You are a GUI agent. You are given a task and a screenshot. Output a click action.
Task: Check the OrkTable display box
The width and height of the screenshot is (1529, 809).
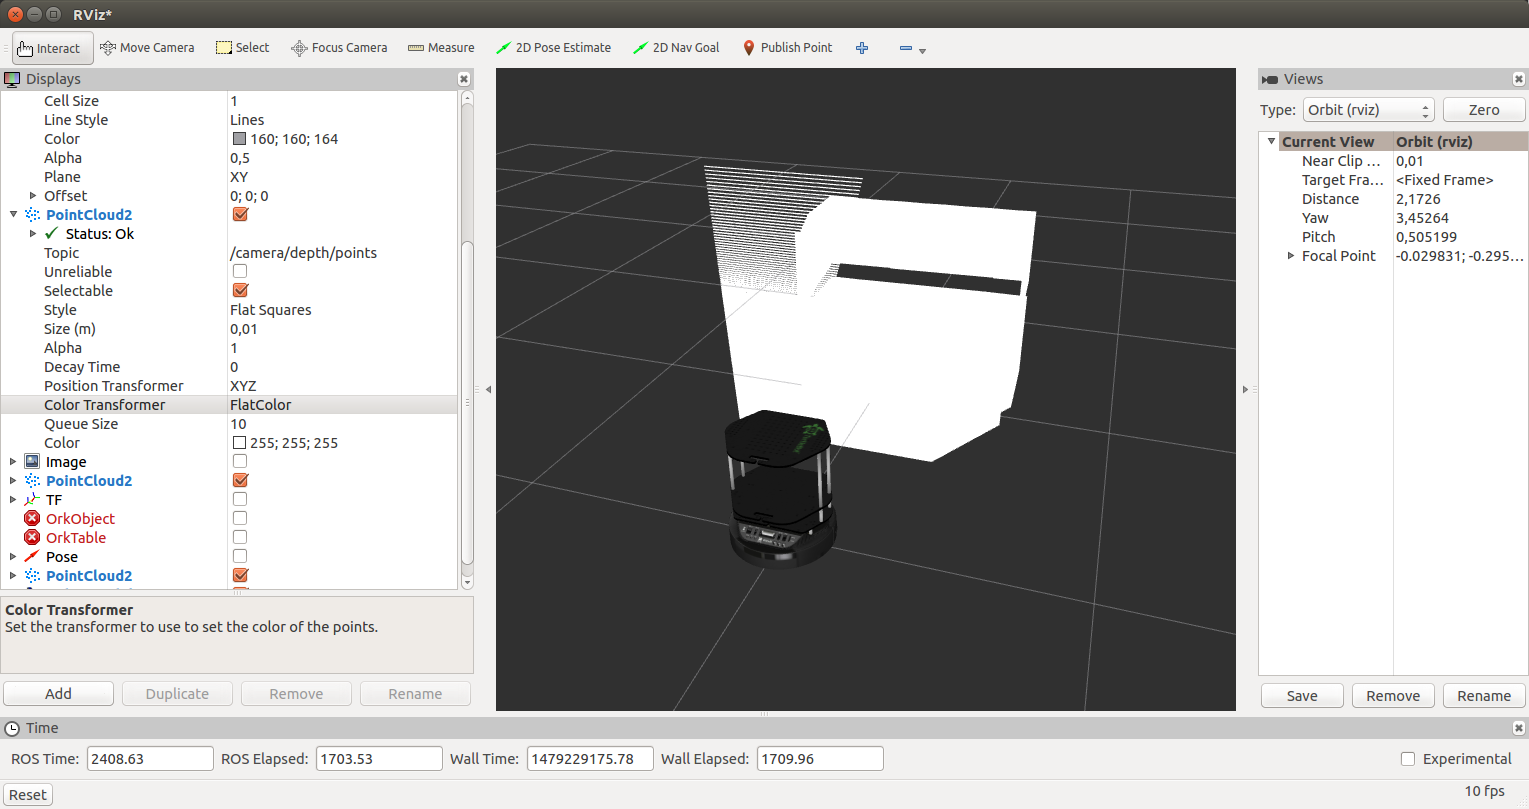[x=240, y=538]
